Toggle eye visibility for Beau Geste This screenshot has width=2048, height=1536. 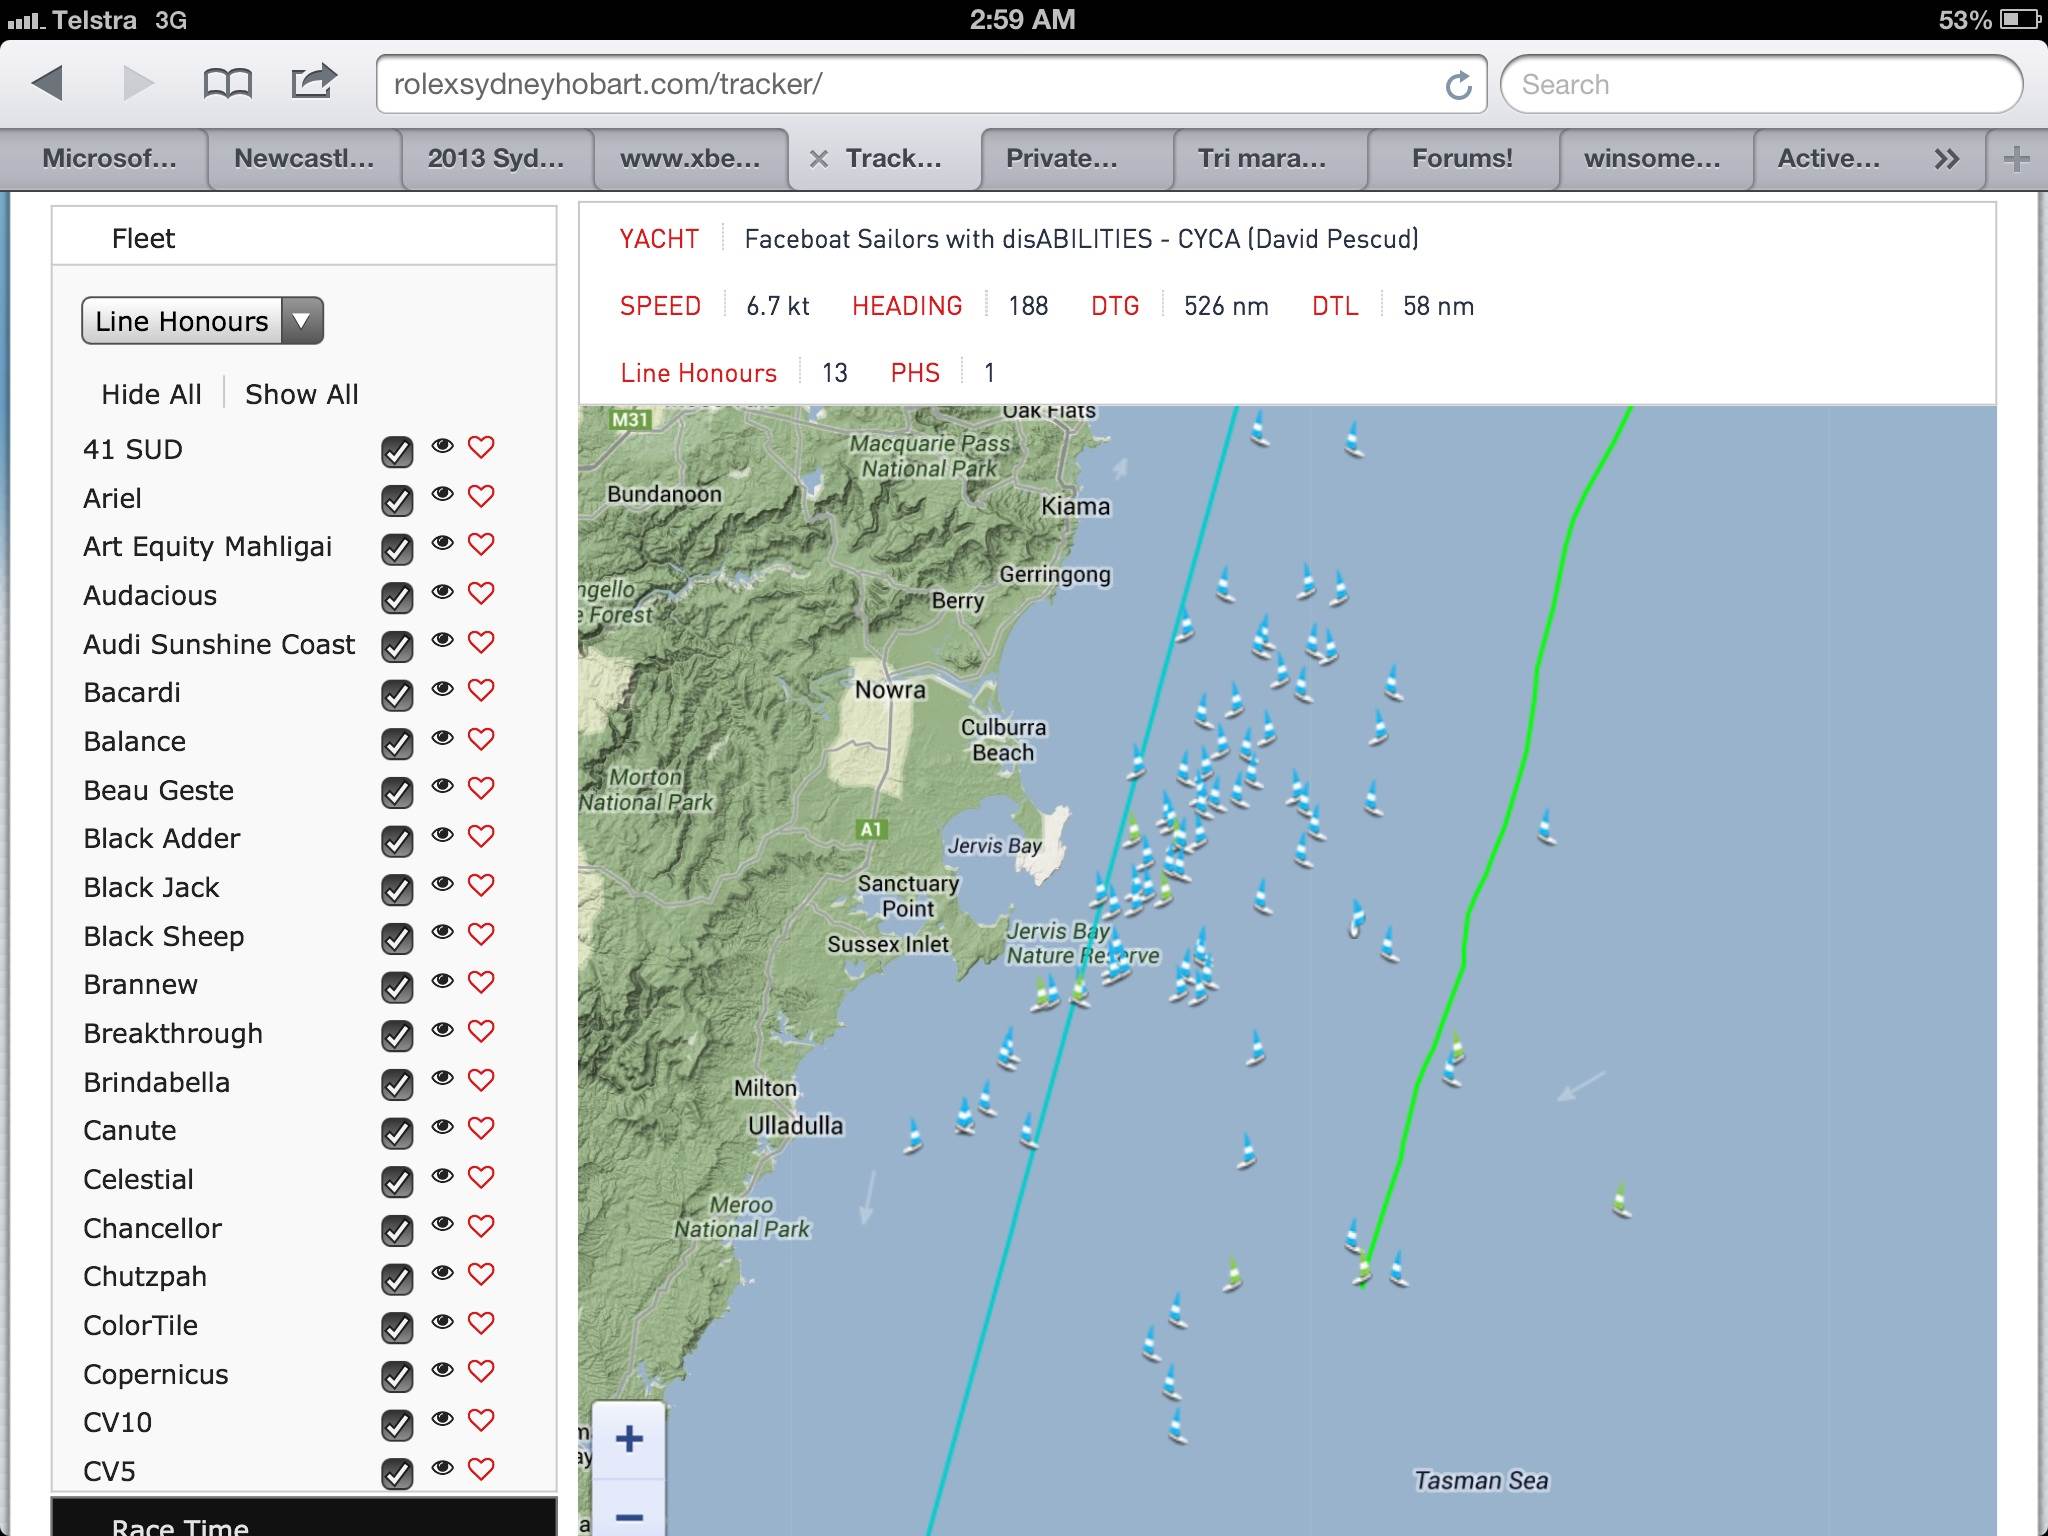(442, 787)
